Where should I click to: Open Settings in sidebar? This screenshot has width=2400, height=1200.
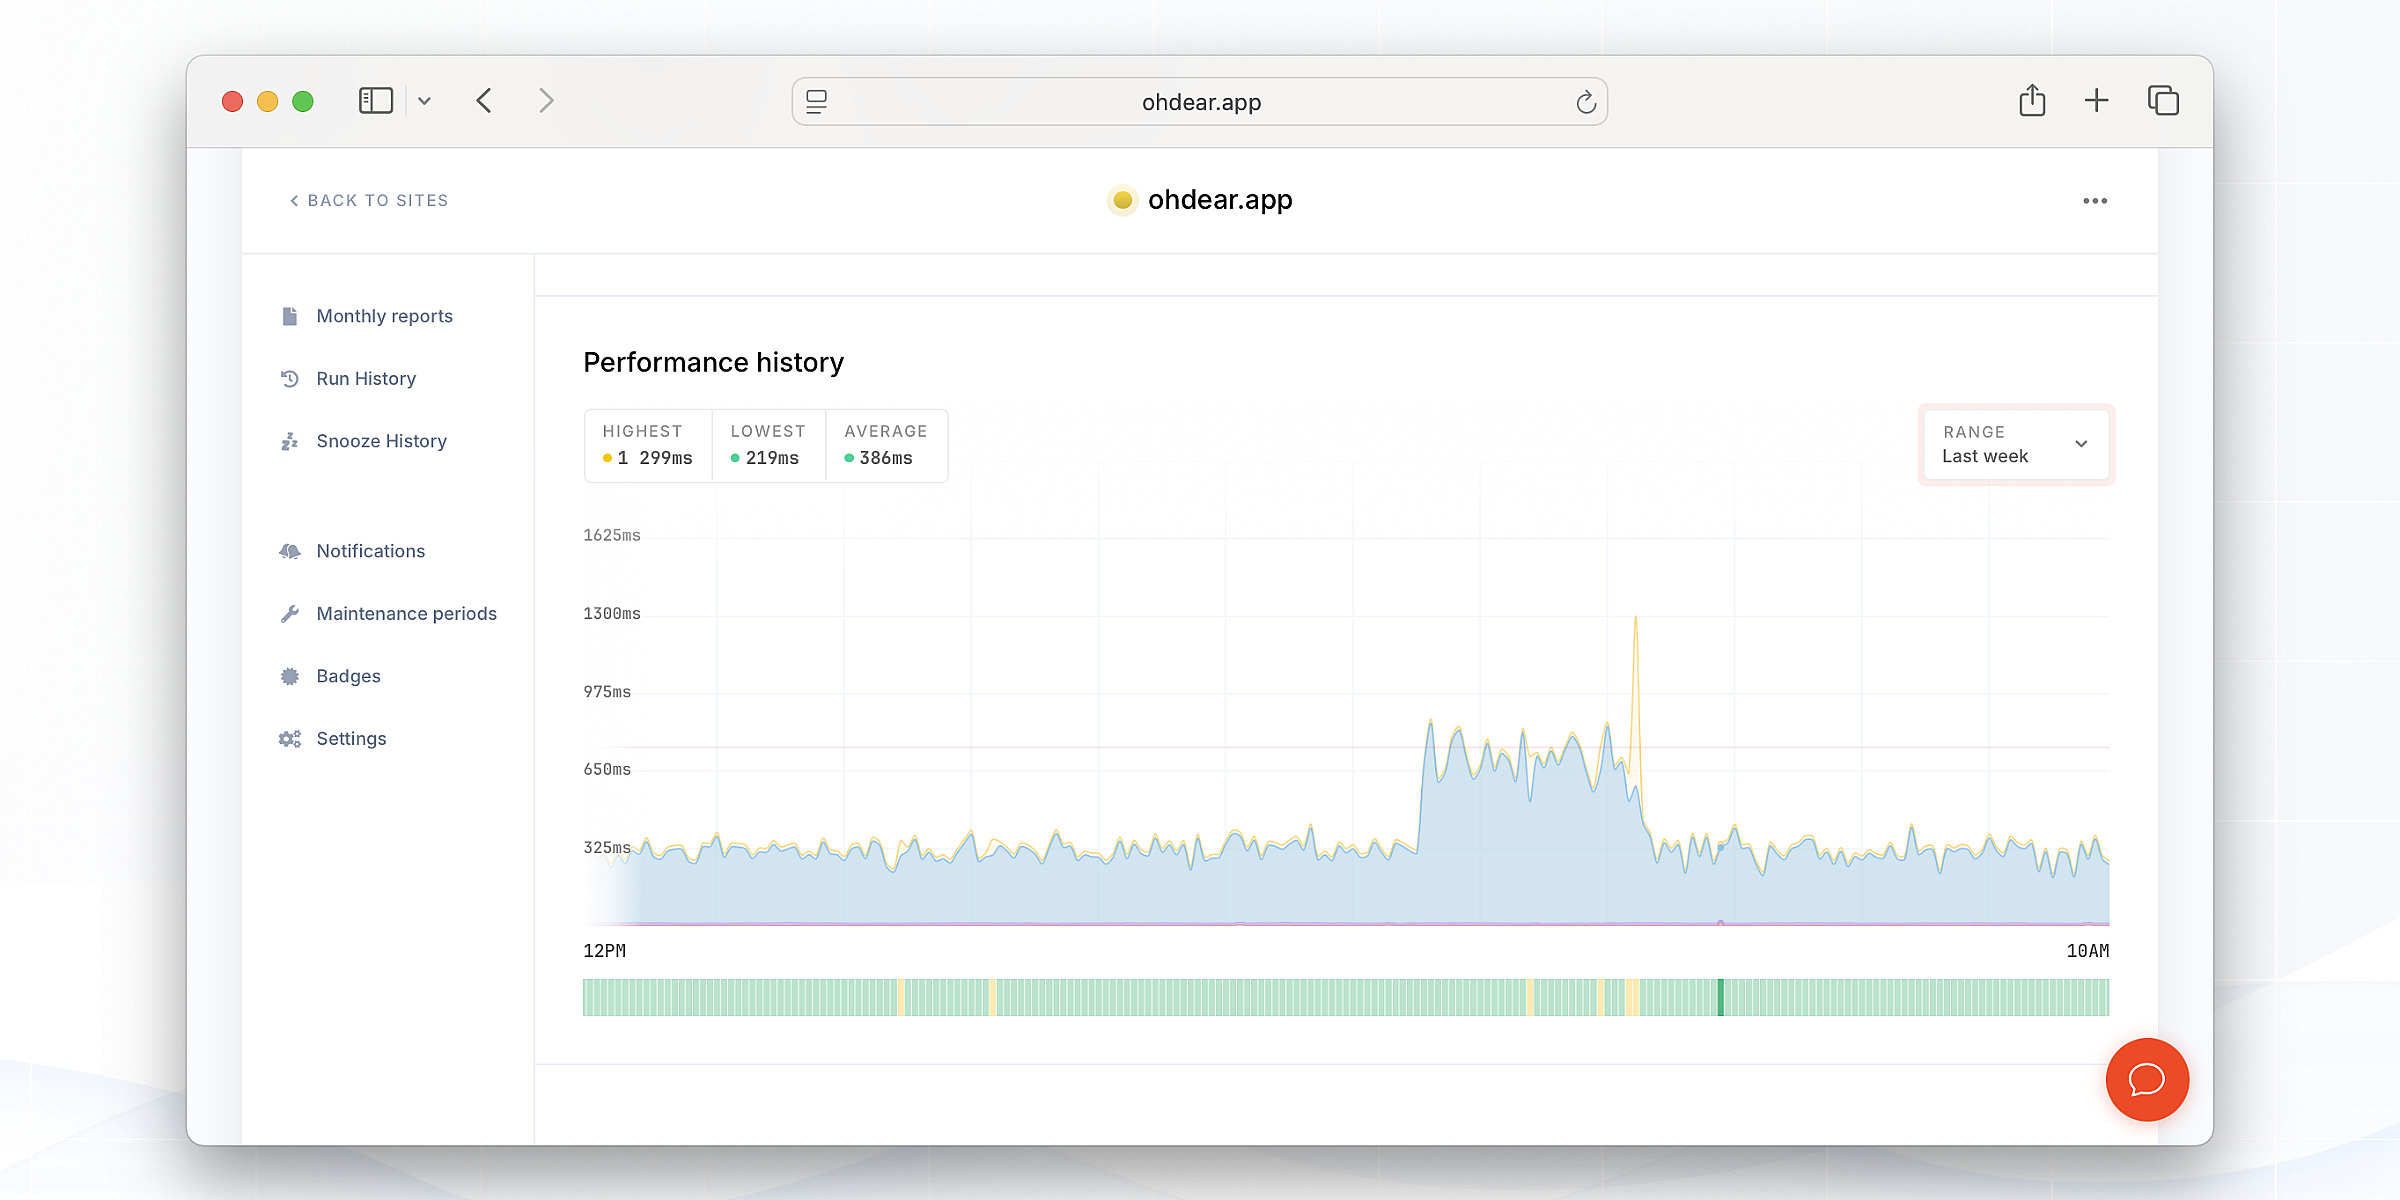tap(352, 739)
